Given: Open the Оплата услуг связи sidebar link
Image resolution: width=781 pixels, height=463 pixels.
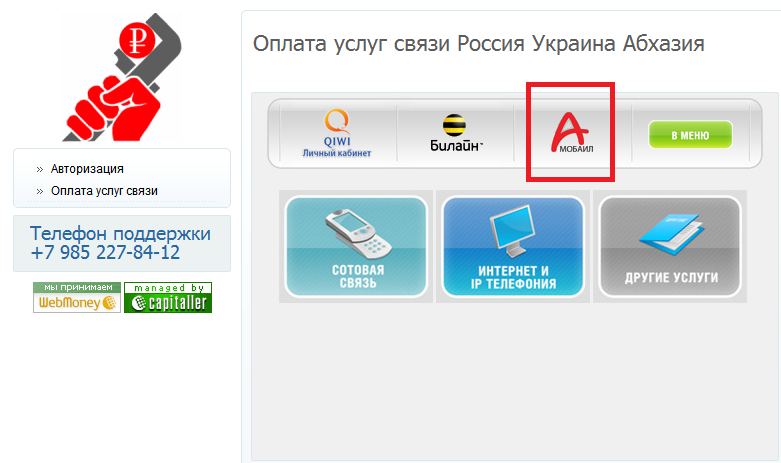Looking at the screenshot, I should pos(104,191).
